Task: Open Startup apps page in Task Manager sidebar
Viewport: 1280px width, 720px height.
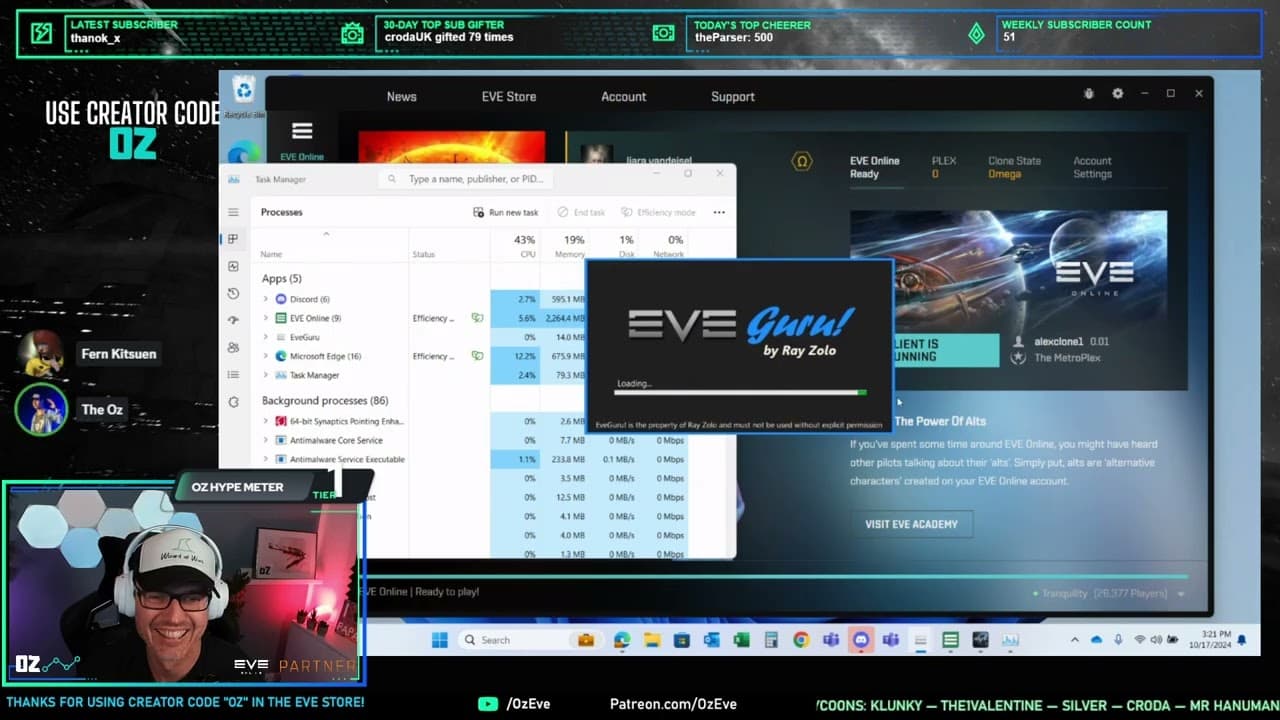Action: click(x=233, y=320)
